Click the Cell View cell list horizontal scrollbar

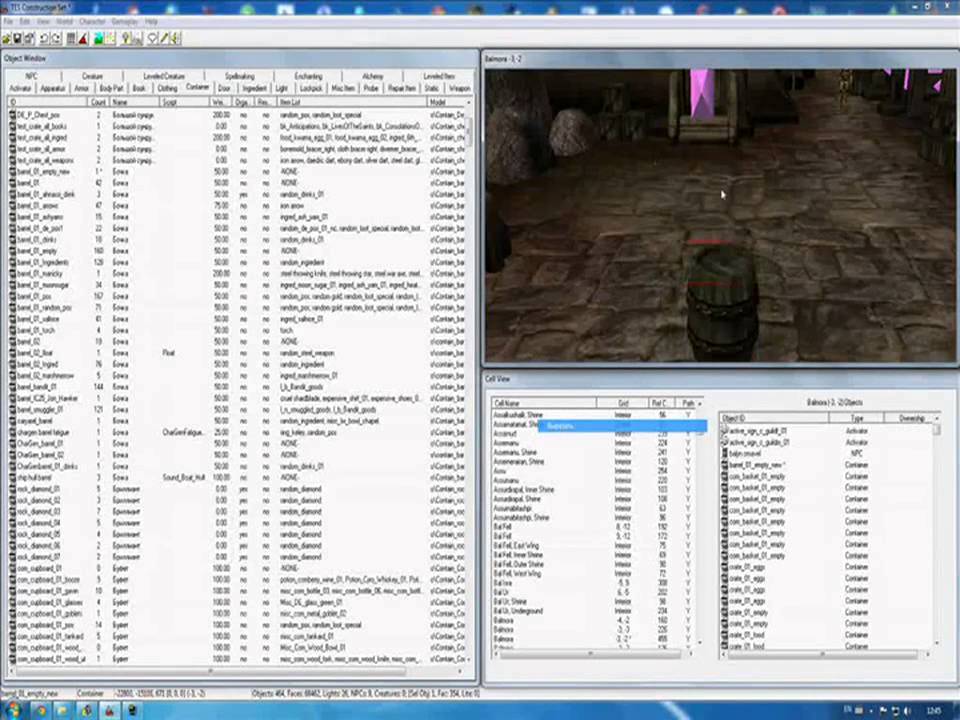tap(594, 654)
